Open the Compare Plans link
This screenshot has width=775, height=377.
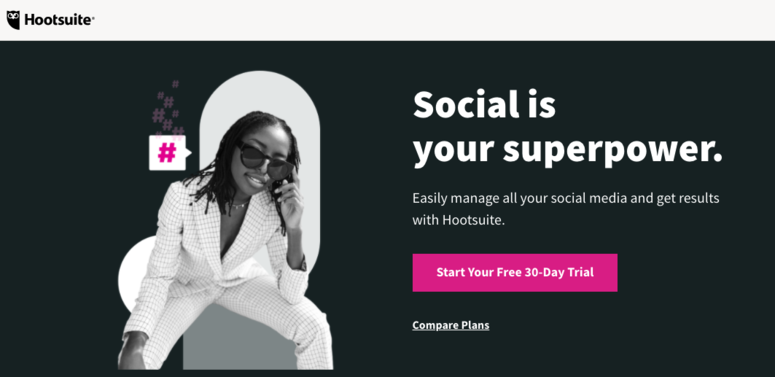pos(451,325)
